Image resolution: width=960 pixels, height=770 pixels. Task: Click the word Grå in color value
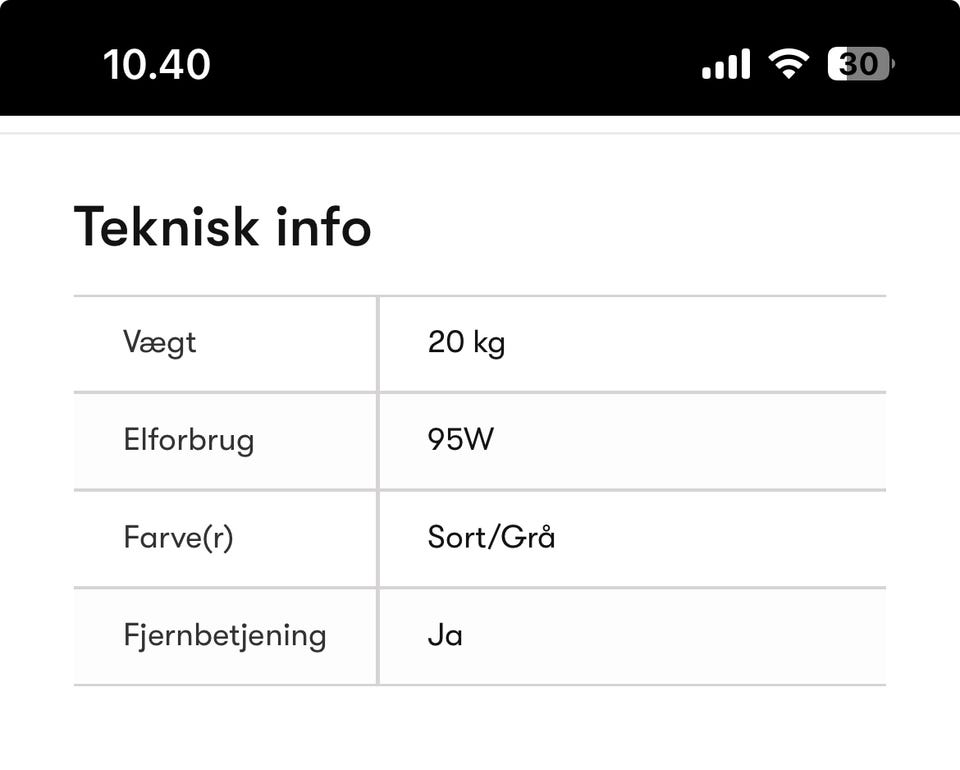[x=528, y=538]
